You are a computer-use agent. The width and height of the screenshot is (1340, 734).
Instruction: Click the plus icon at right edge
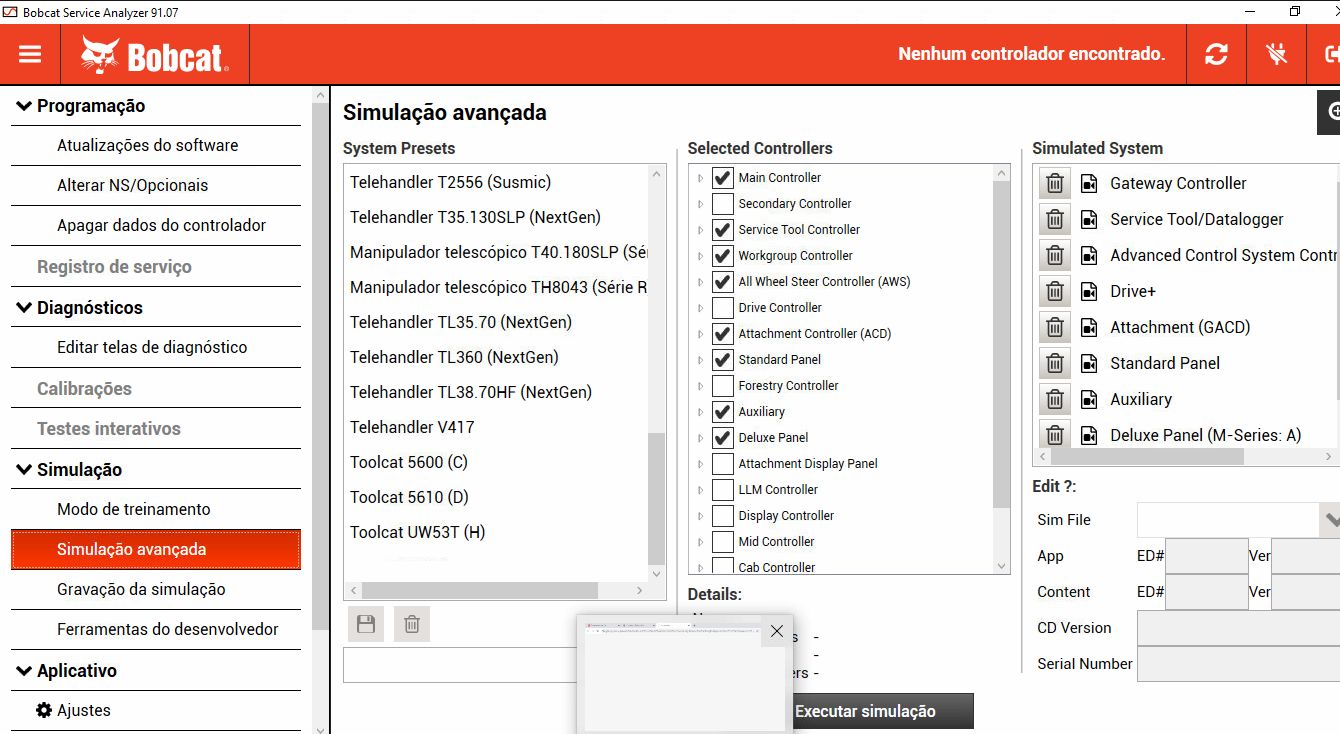[x=1330, y=111]
